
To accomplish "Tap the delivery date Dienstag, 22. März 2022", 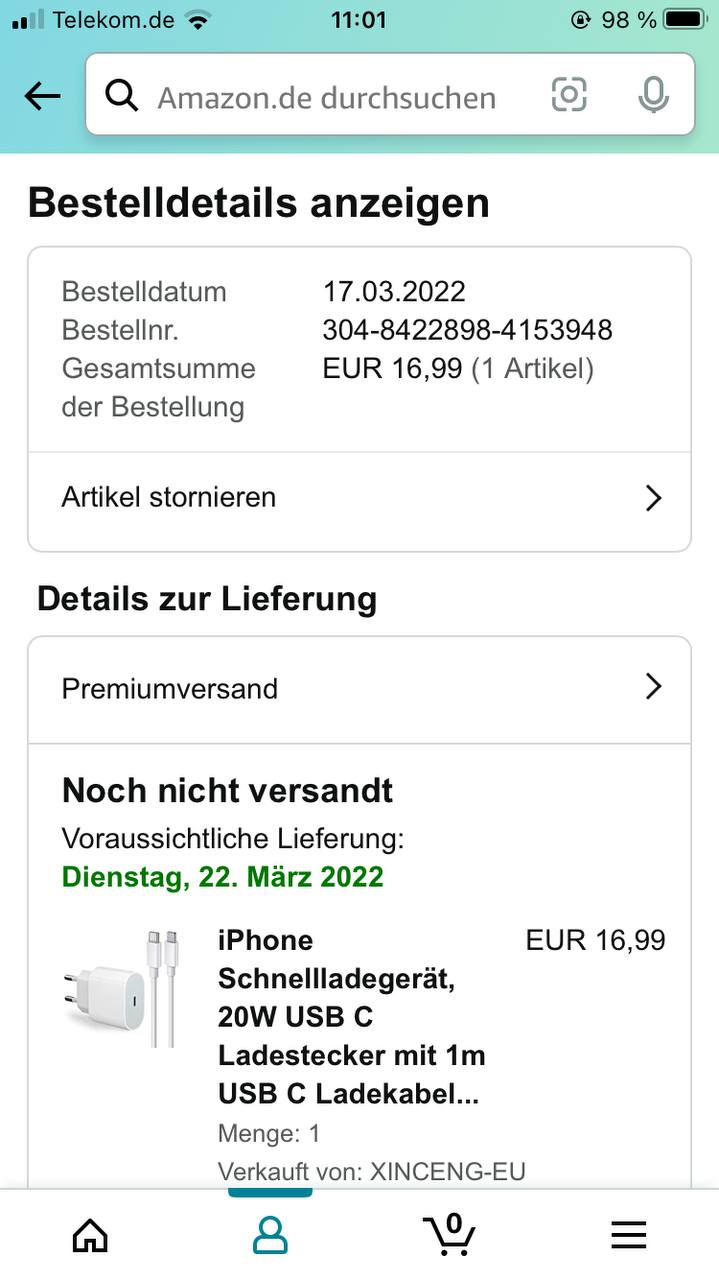I will (x=222, y=877).
